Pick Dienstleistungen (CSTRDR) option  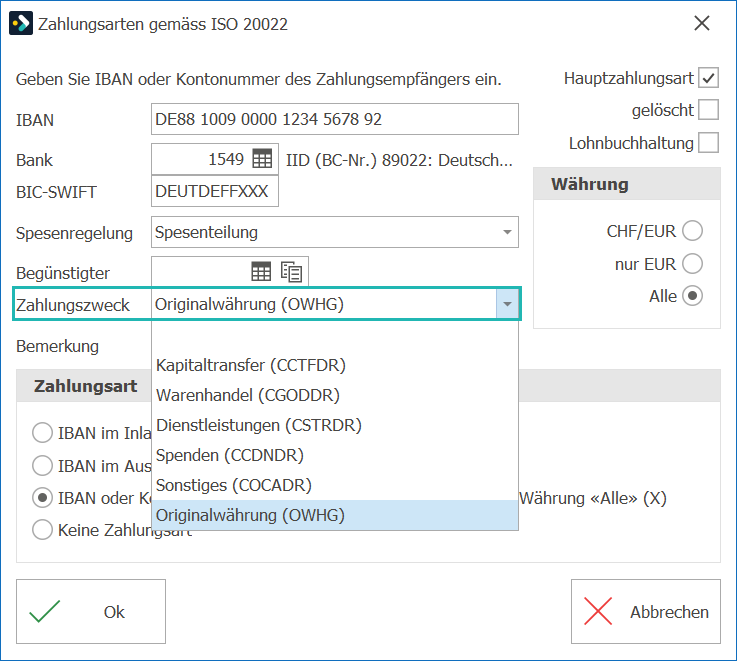point(335,425)
